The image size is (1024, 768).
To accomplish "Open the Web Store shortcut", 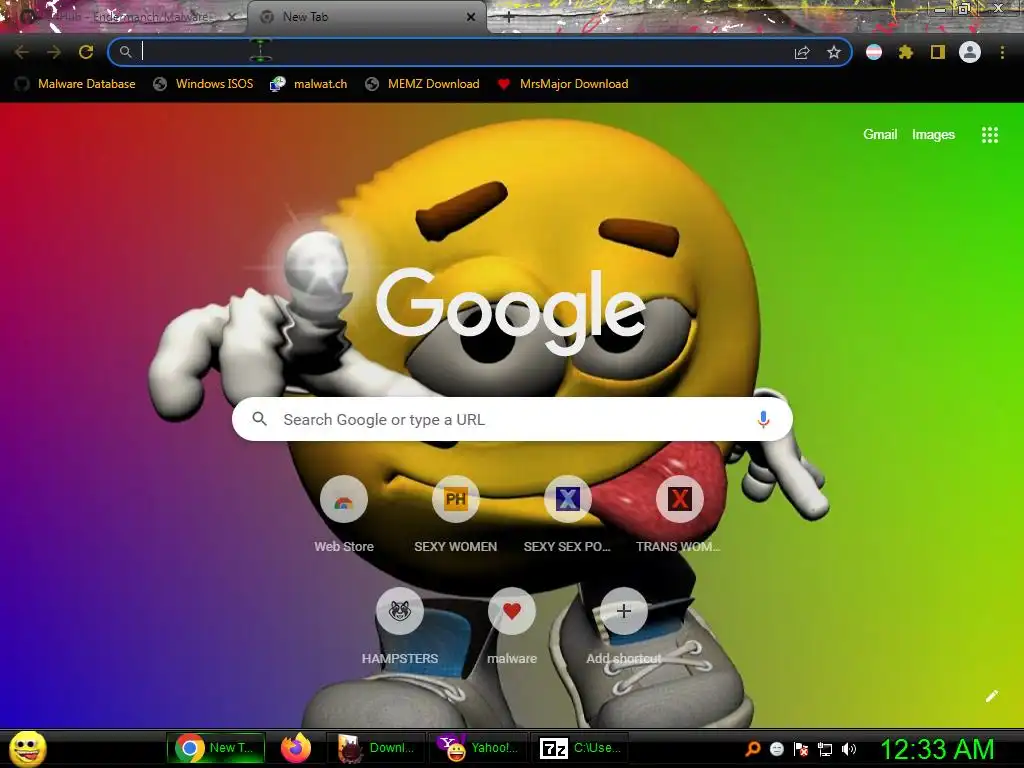I will click(x=344, y=515).
